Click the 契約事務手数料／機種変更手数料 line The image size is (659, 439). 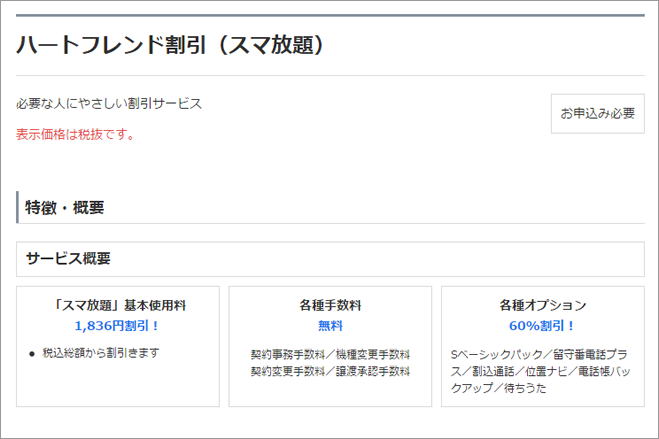coord(330,355)
